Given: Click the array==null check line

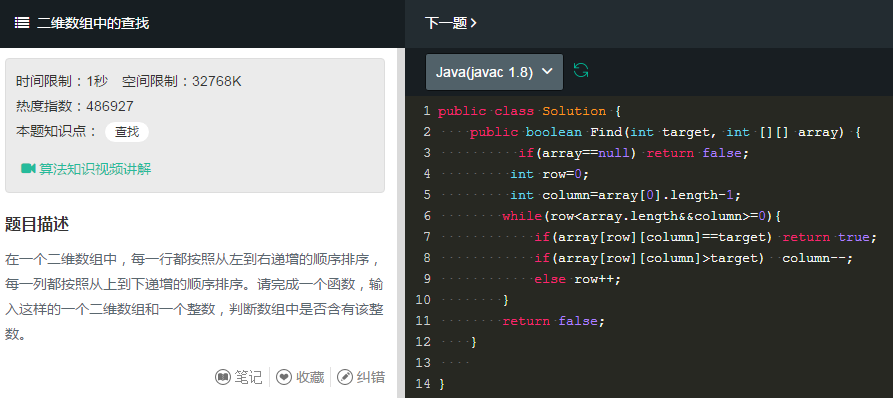Looking at the screenshot, I should tap(633, 153).
